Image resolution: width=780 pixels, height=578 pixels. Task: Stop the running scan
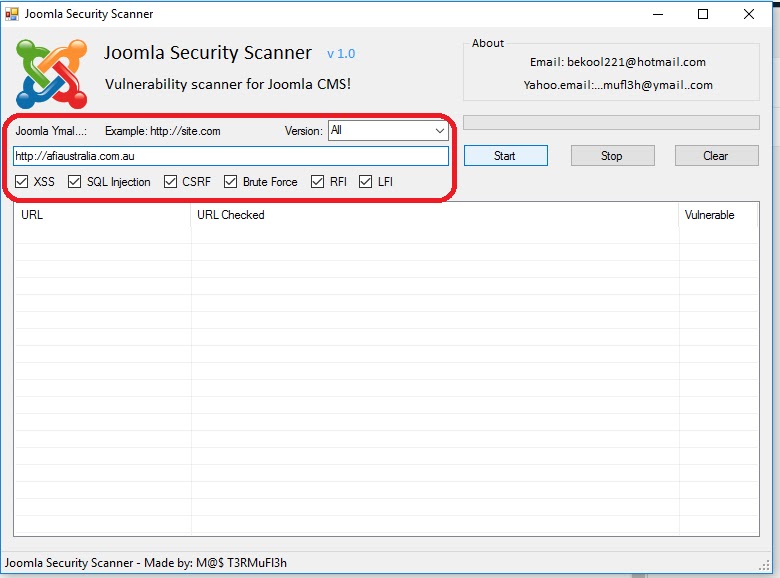(612, 156)
